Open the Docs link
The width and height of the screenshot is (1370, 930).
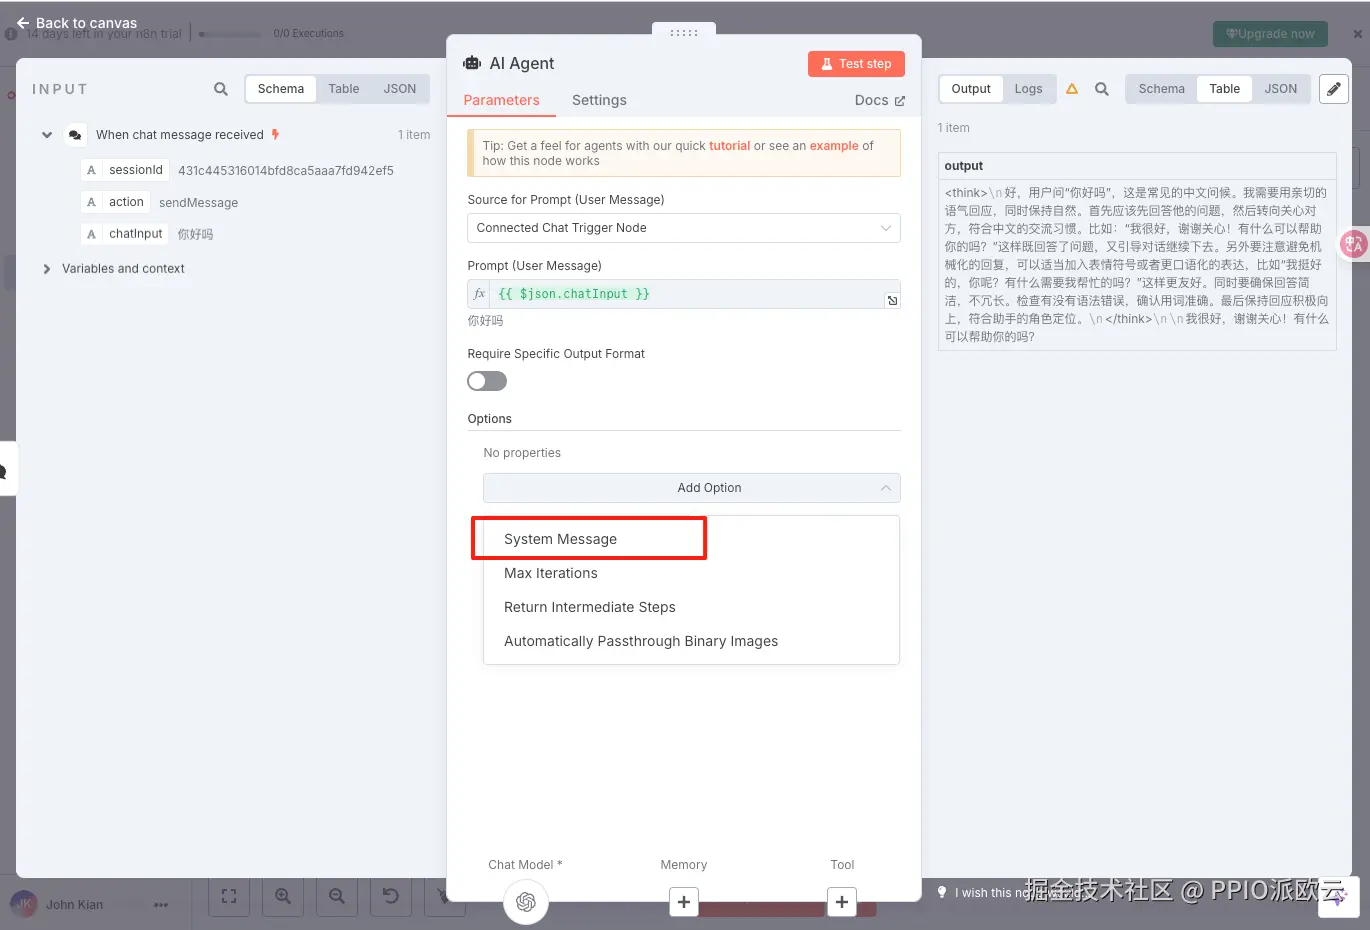pyautogui.click(x=879, y=100)
